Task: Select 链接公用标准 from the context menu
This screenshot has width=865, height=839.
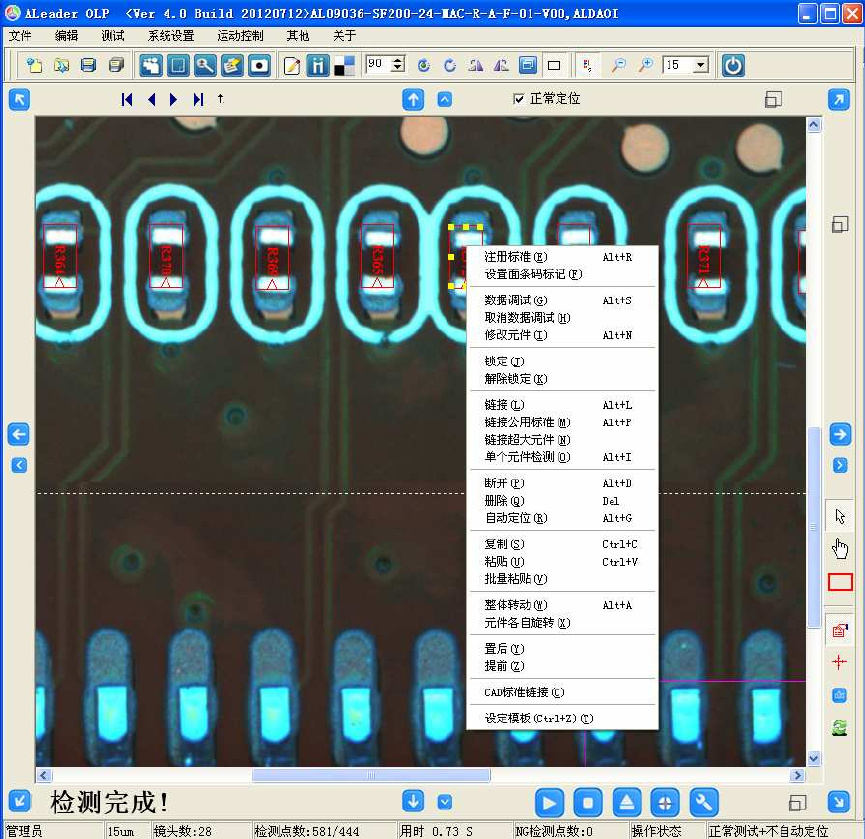Action: [562, 423]
